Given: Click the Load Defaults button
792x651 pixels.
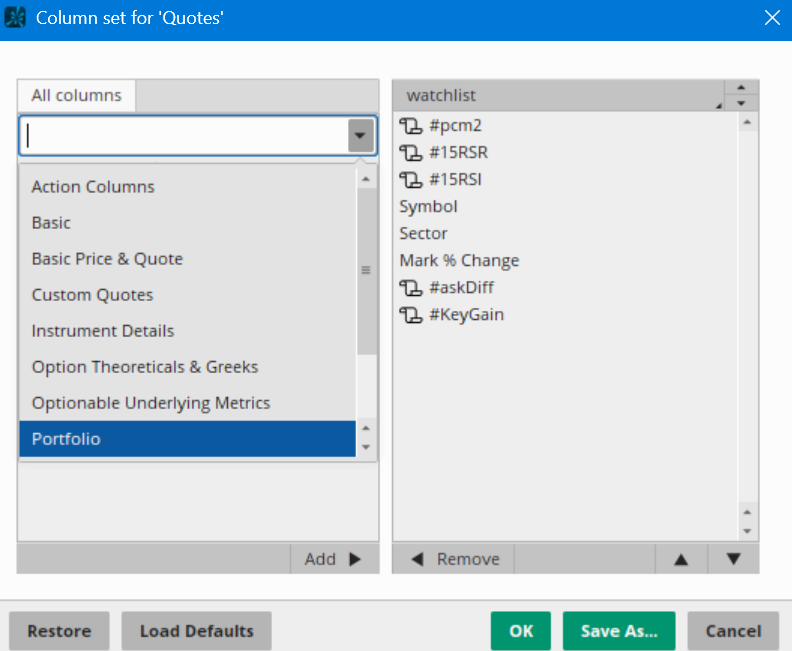Looking at the screenshot, I should click(196, 631).
